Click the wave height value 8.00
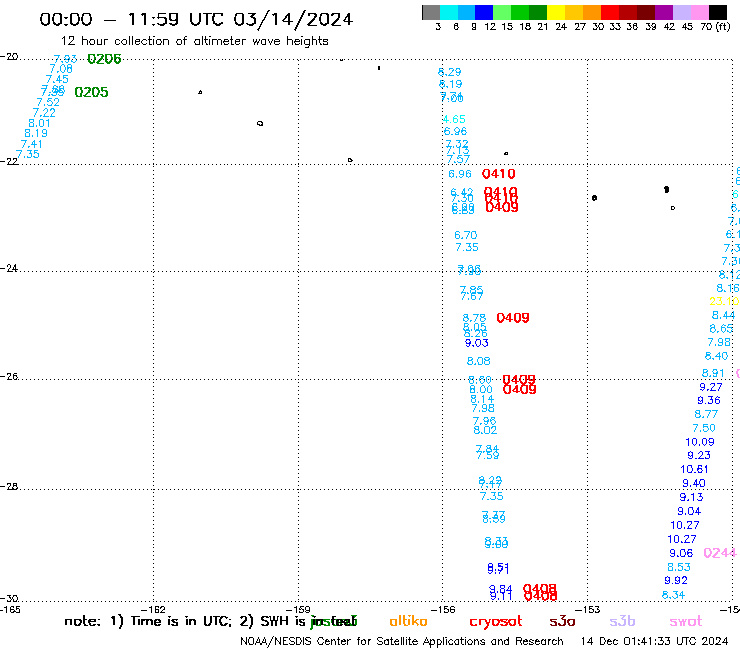740x650 pixels. coord(481,389)
